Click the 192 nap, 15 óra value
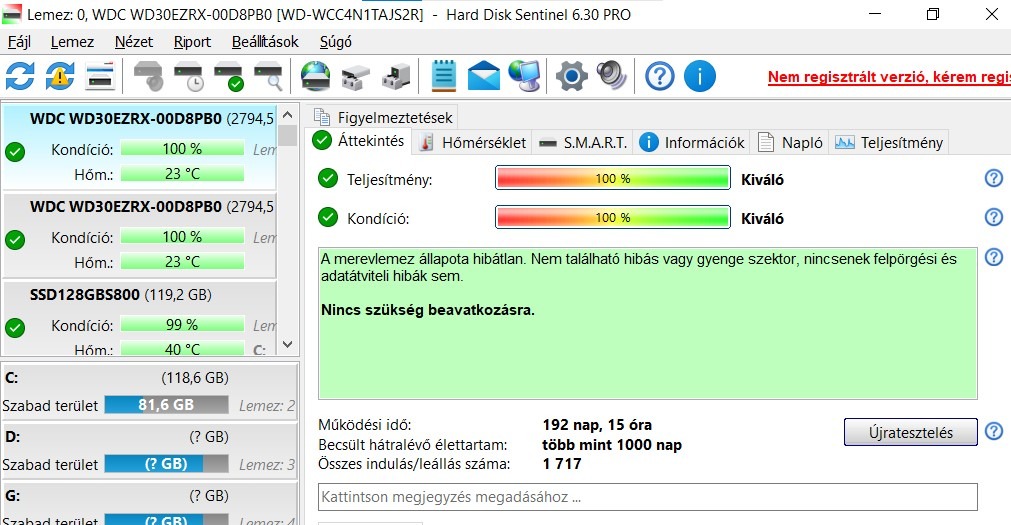This screenshot has width=1011, height=525. pos(597,425)
